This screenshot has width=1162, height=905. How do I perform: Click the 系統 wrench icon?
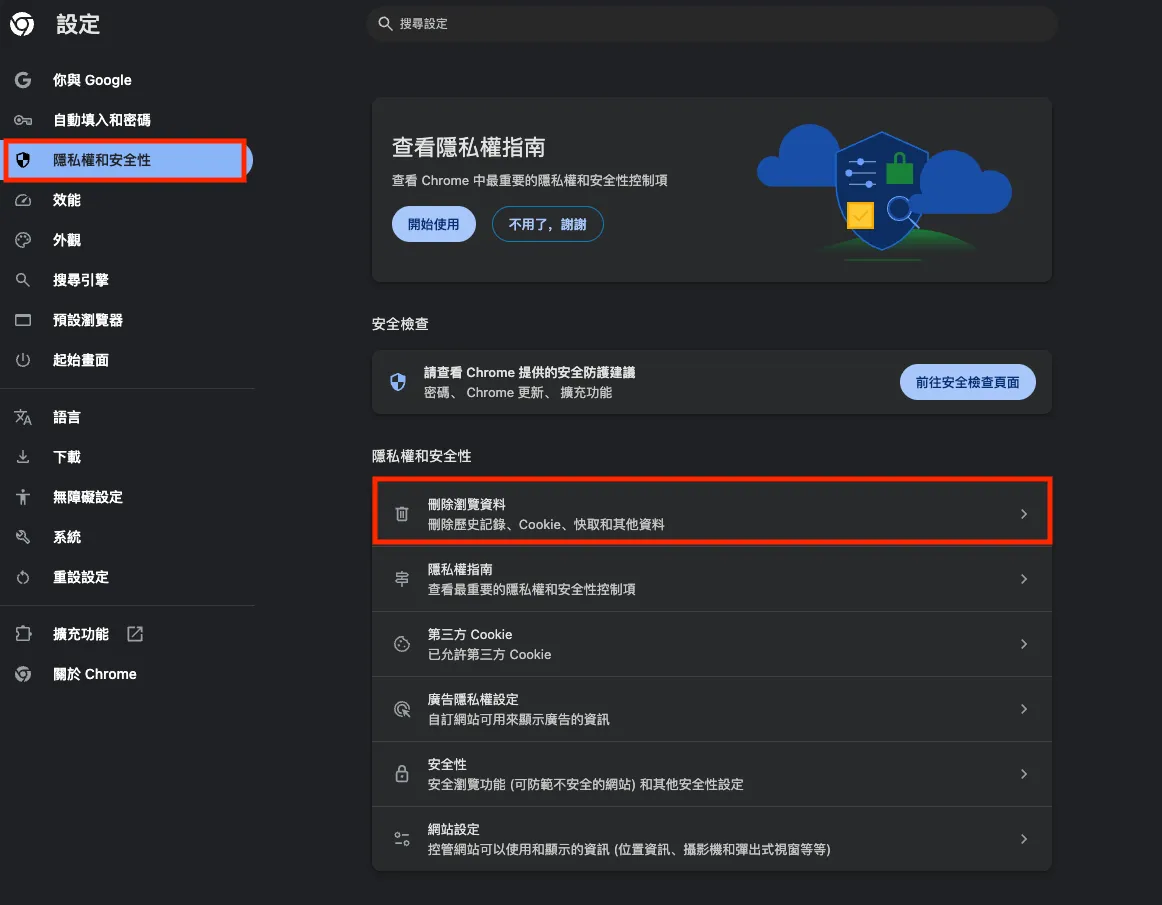tap(22, 537)
